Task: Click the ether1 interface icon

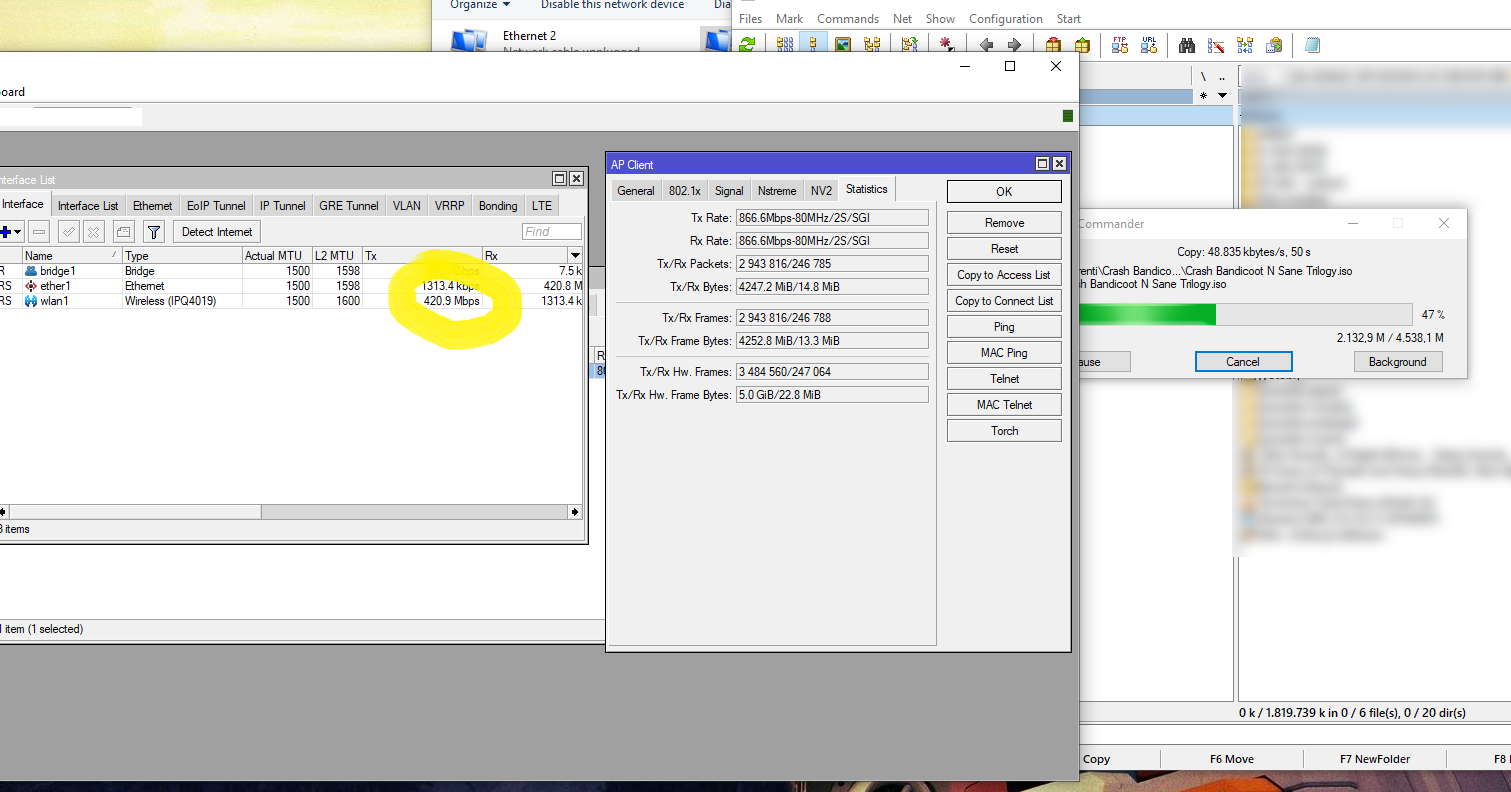Action: pyautogui.click(x=31, y=286)
